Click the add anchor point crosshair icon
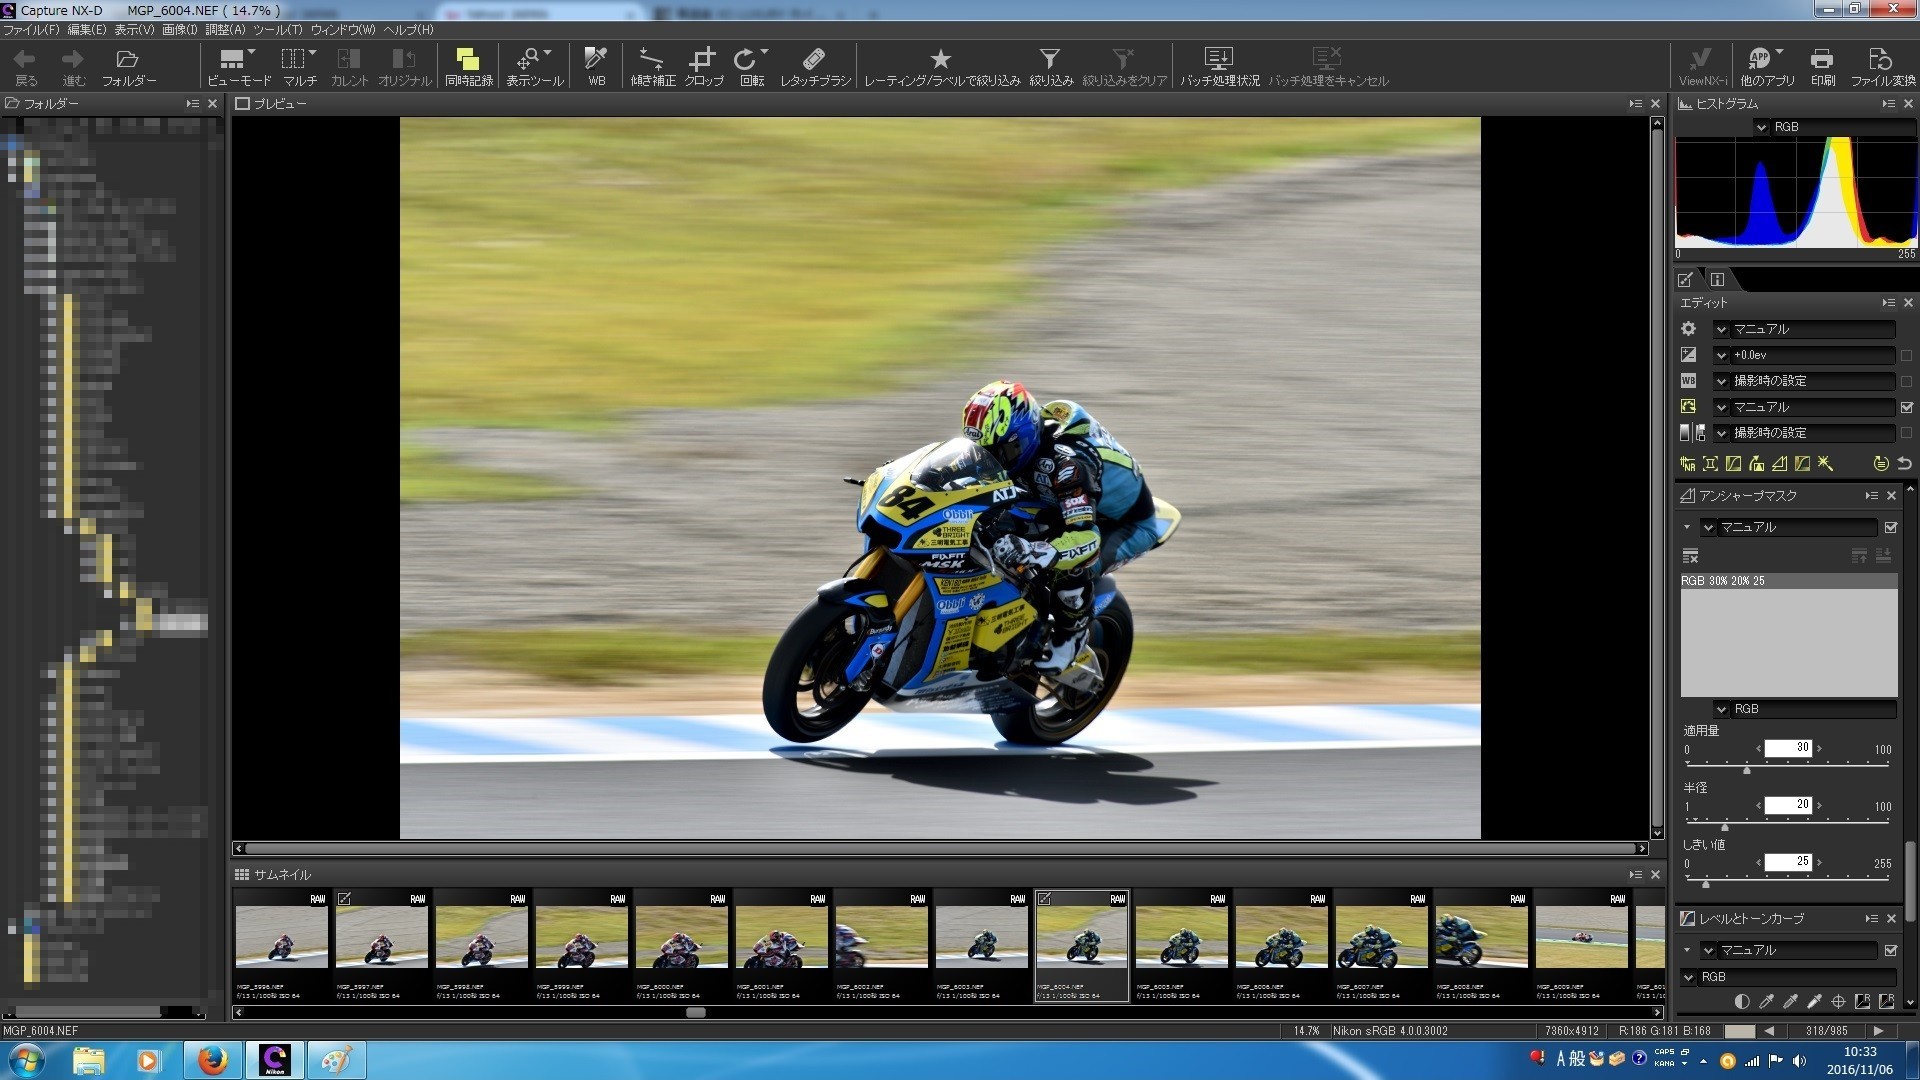Viewport: 1920px width, 1080px height. 1838,1001
